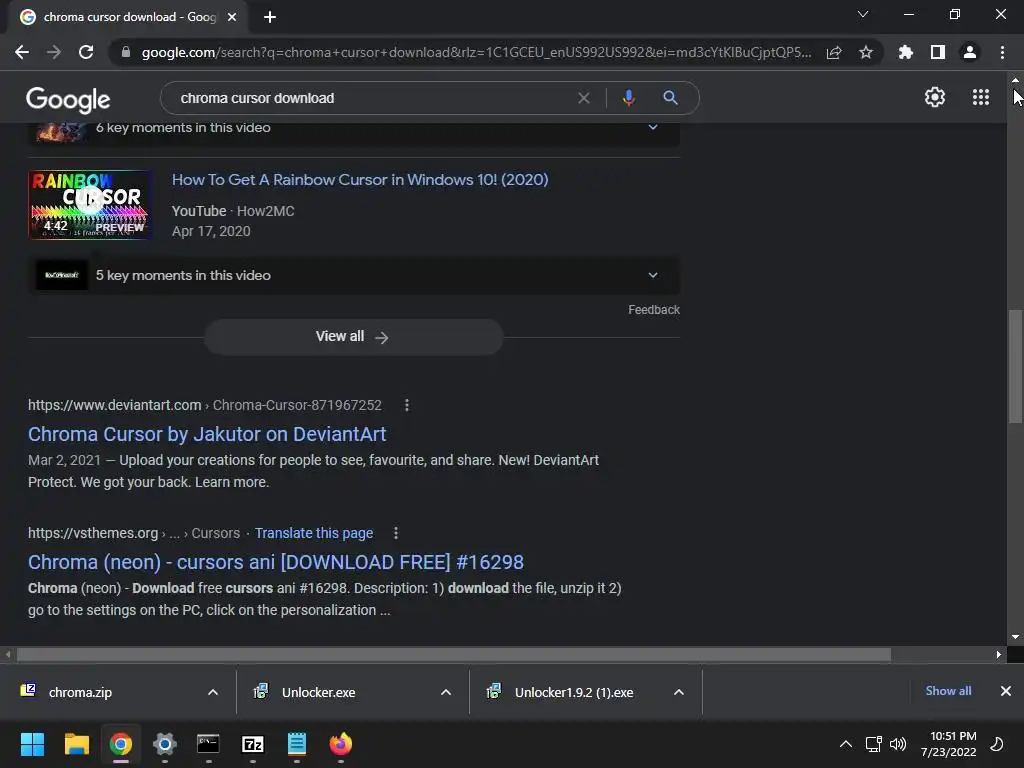Open Chrome's three-dot menu
The image size is (1024, 768).
pyautogui.click(x=1002, y=52)
